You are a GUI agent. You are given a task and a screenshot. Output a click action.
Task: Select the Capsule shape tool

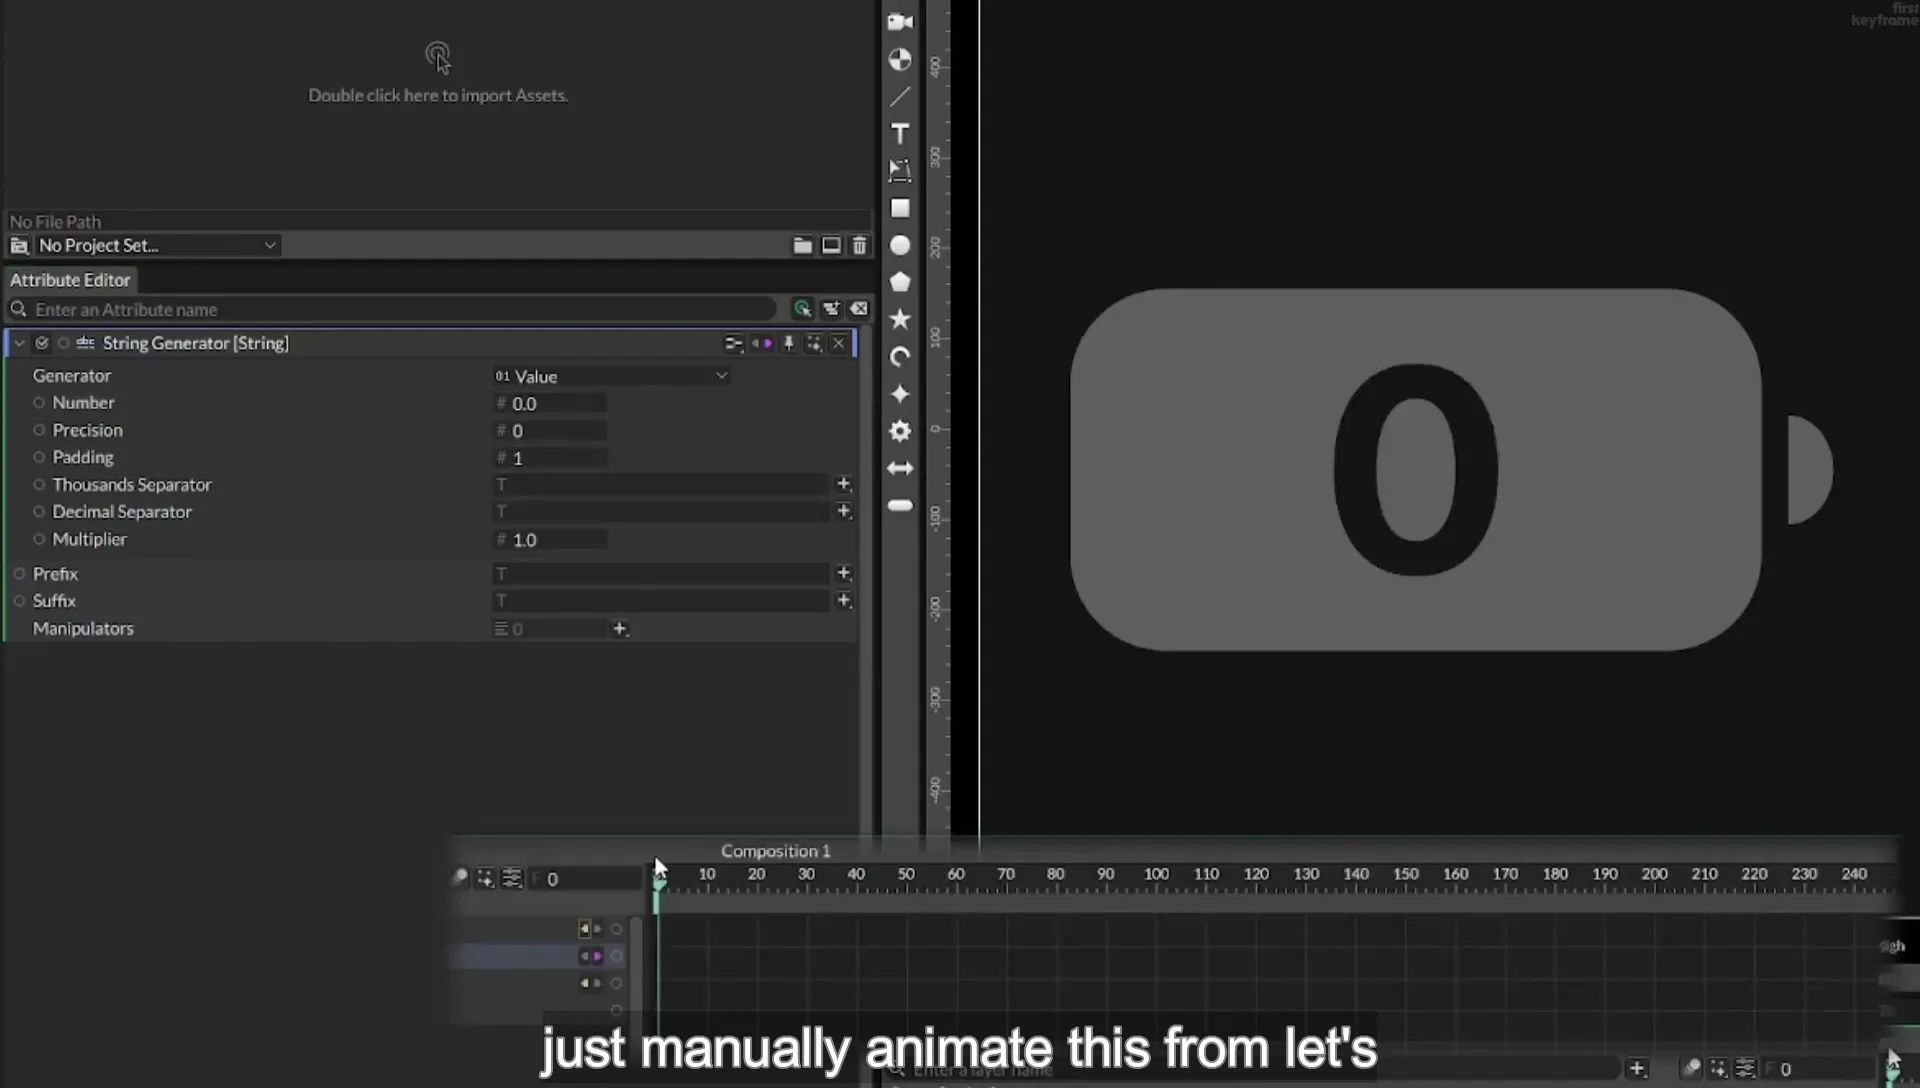click(x=900, y=506)
